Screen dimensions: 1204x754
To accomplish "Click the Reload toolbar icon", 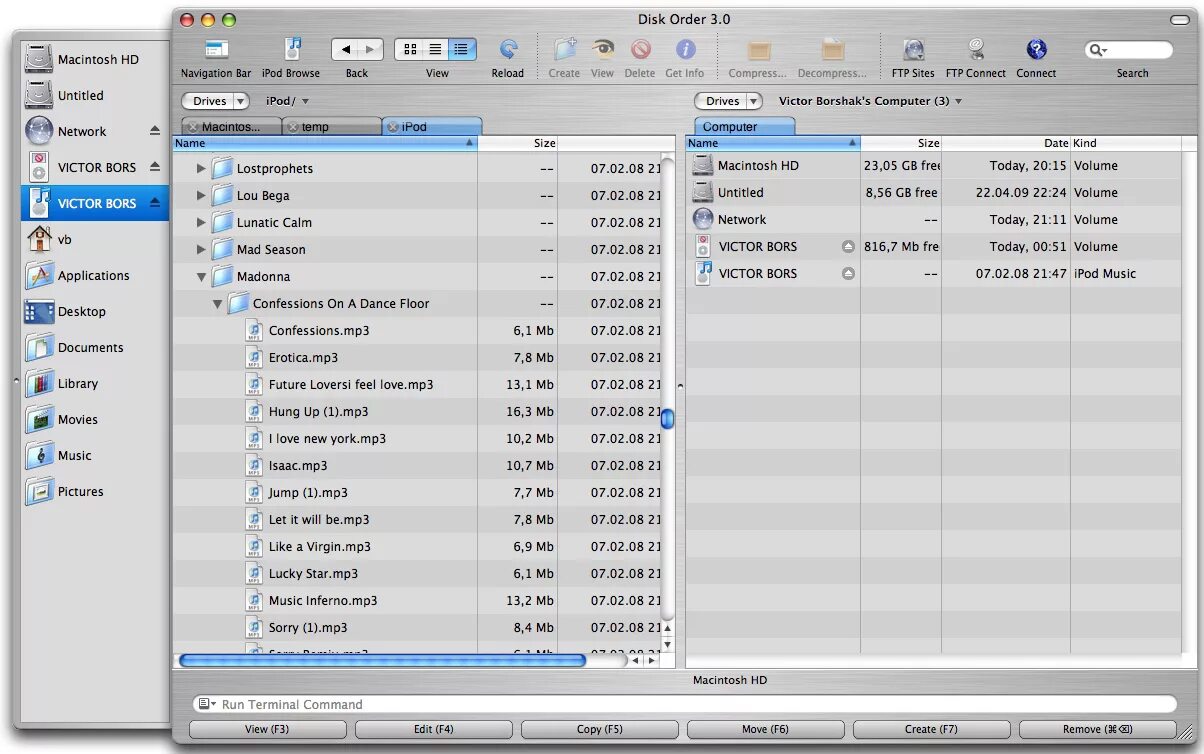I will click(x=508, y=48).
